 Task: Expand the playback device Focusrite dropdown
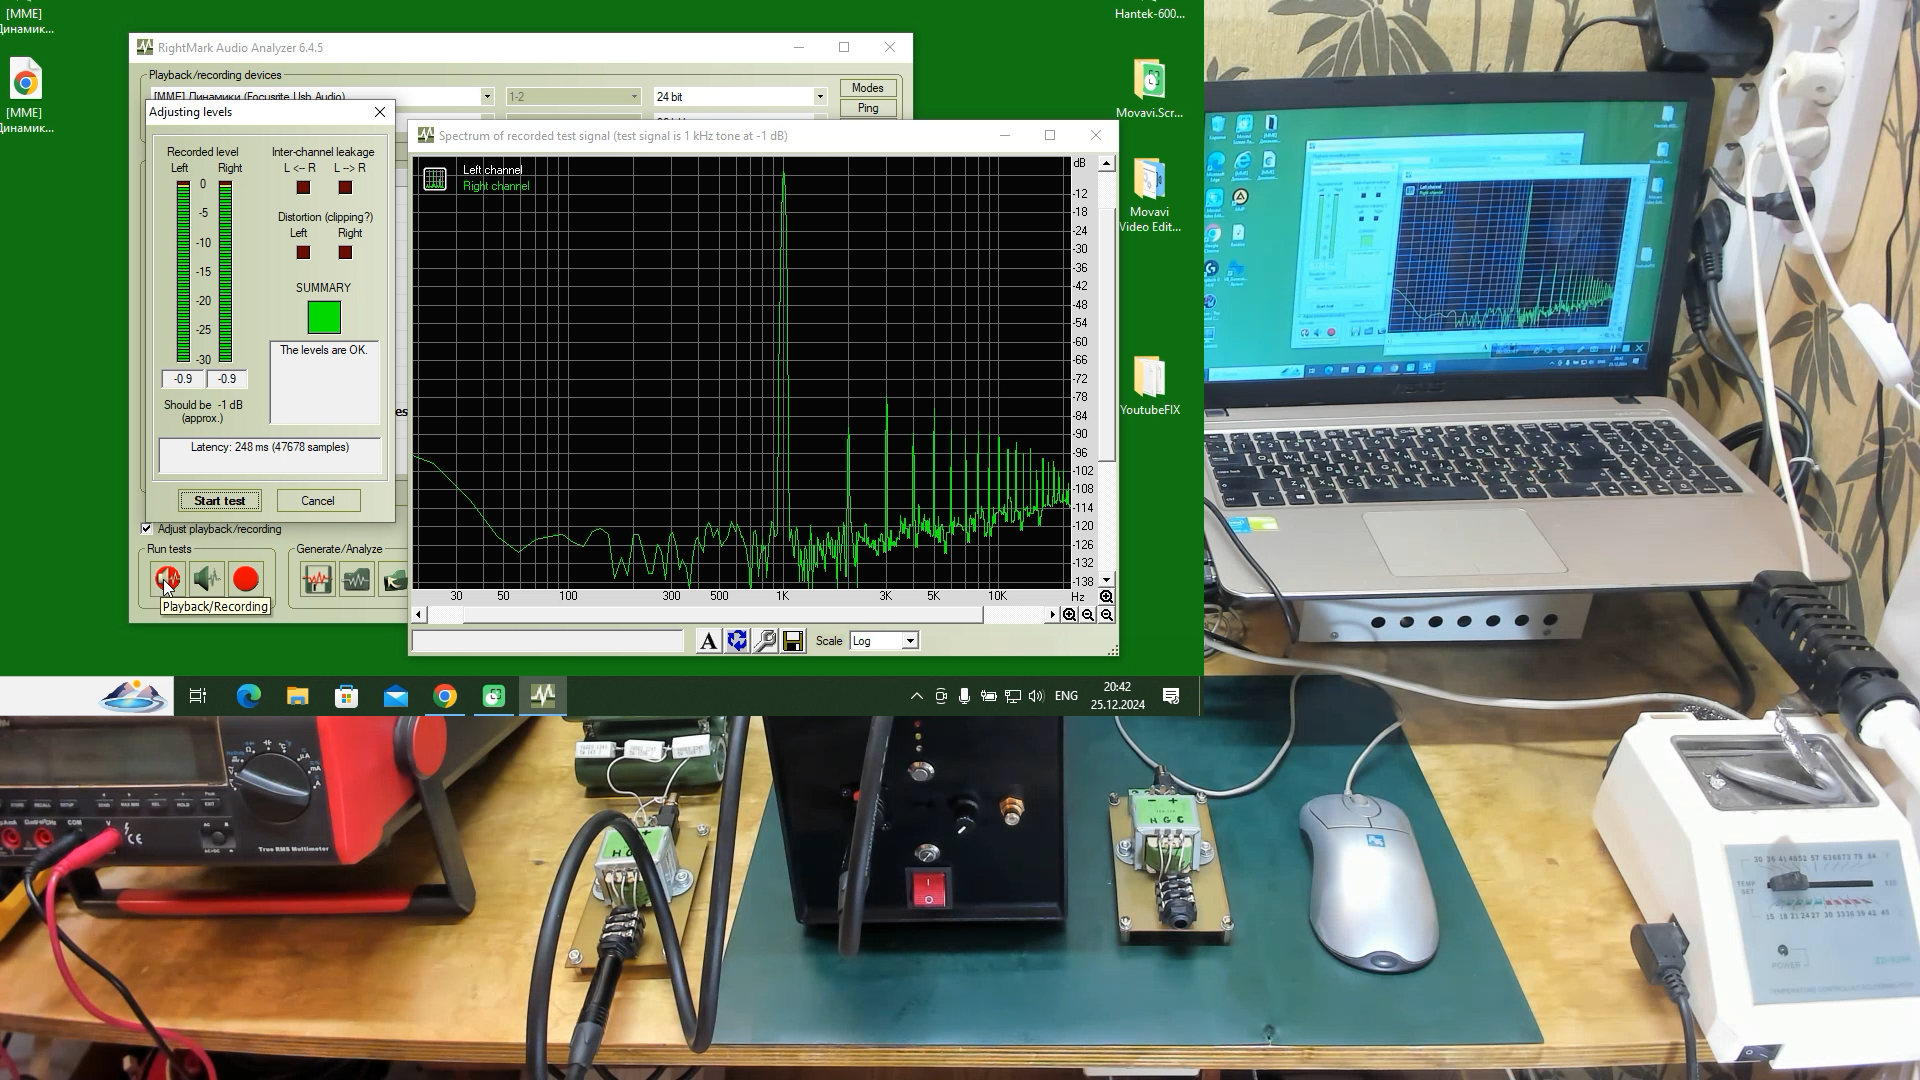487,97
